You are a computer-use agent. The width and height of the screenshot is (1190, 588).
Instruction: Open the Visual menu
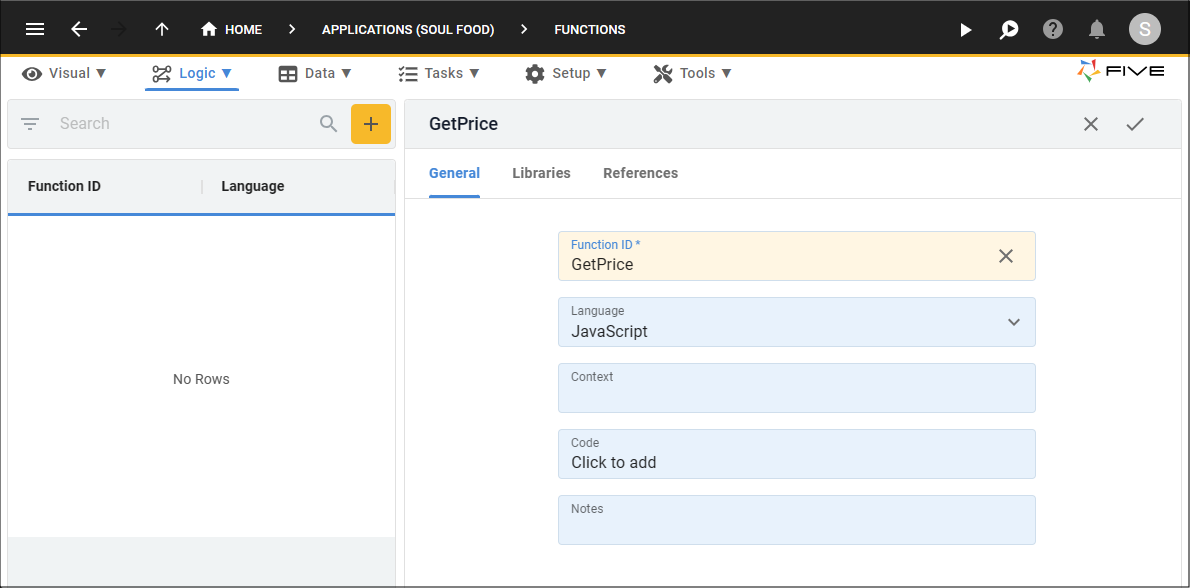65,74
